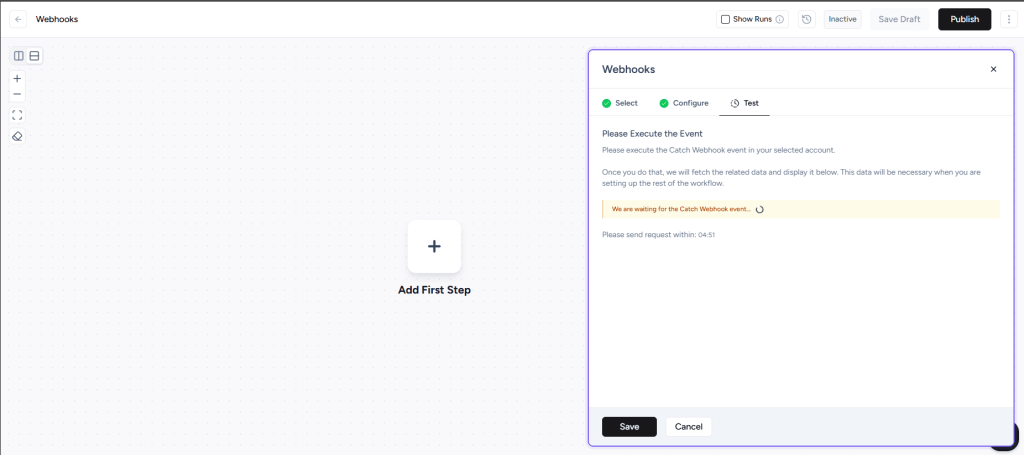Toggle the Inactive workflow status
This screenshot has height=455, width=1024.
pyautogui.click(x=842, y=19)
